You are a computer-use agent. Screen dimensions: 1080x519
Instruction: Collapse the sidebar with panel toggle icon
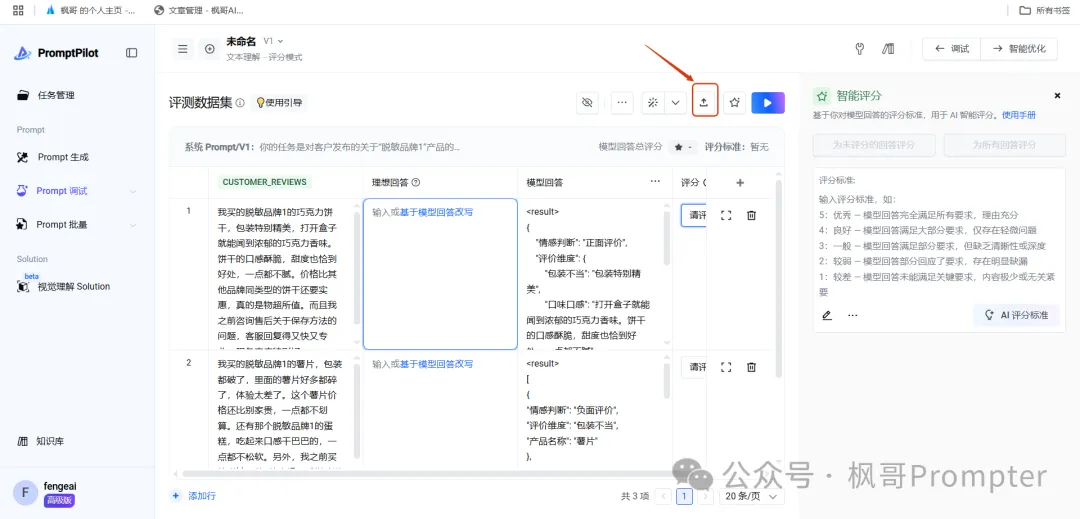coord(132,53)
